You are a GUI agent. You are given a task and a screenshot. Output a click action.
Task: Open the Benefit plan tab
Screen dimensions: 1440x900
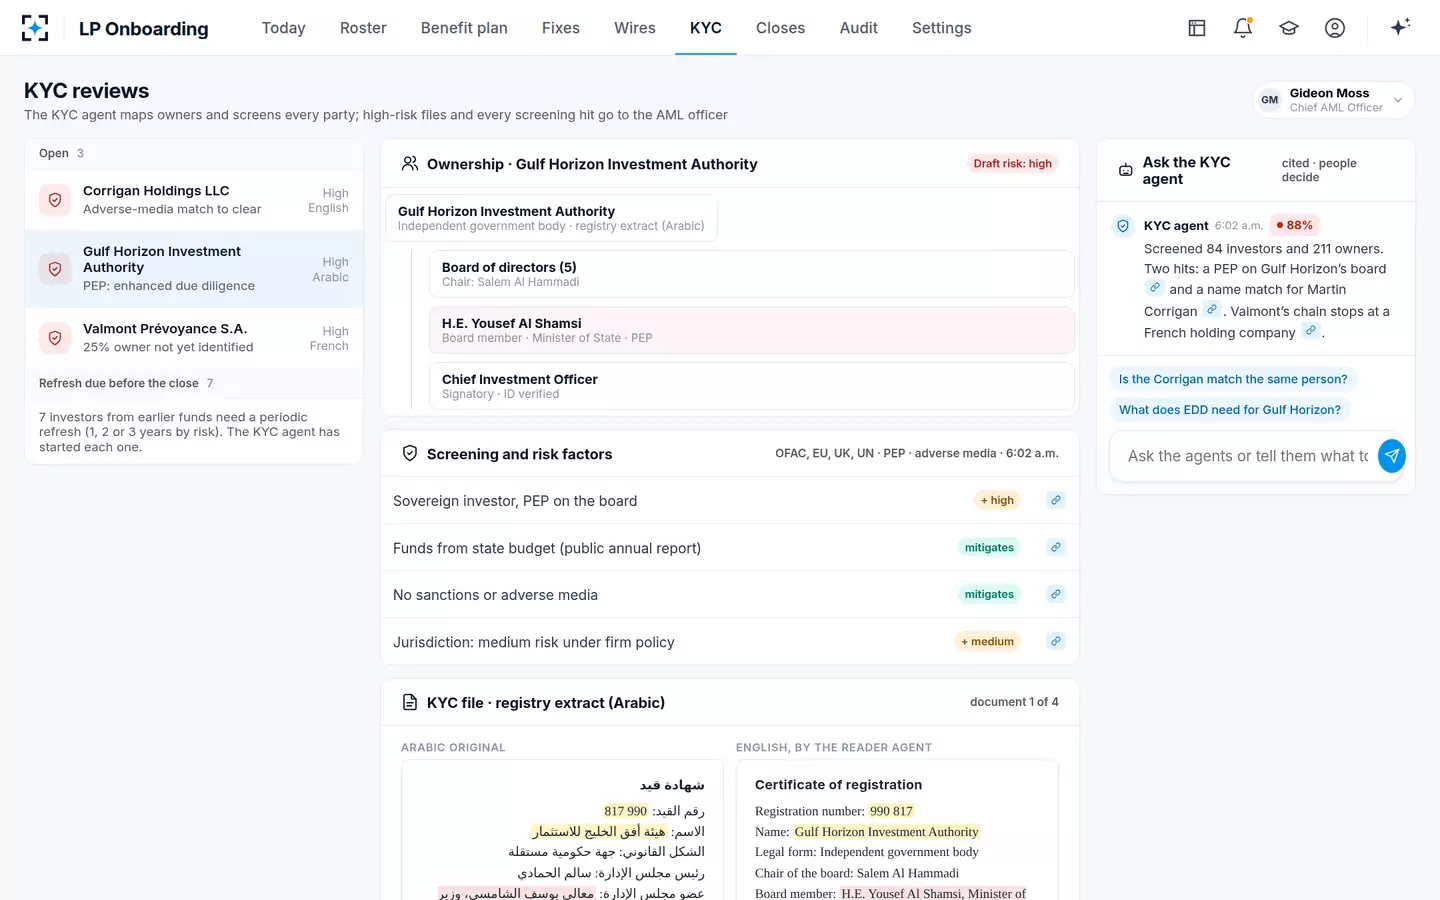(x=464, y=28)
